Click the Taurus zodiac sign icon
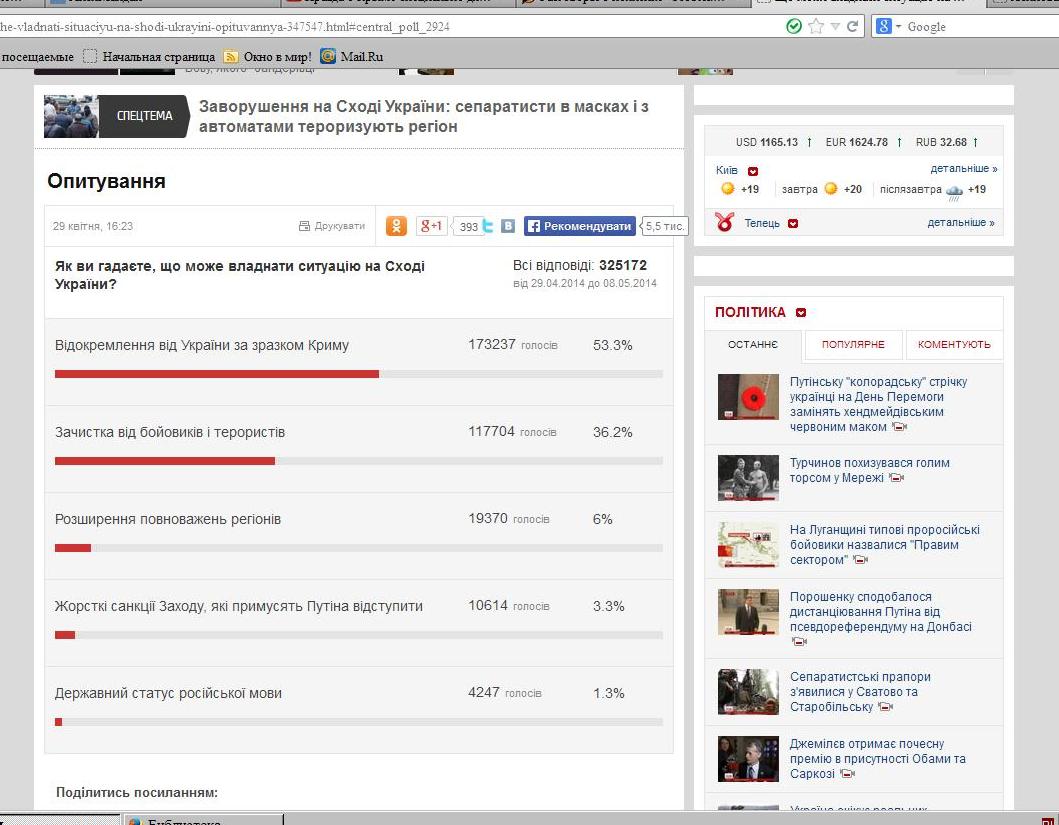The width and height of the screenshot is (1059, 825). coord(725,222)
